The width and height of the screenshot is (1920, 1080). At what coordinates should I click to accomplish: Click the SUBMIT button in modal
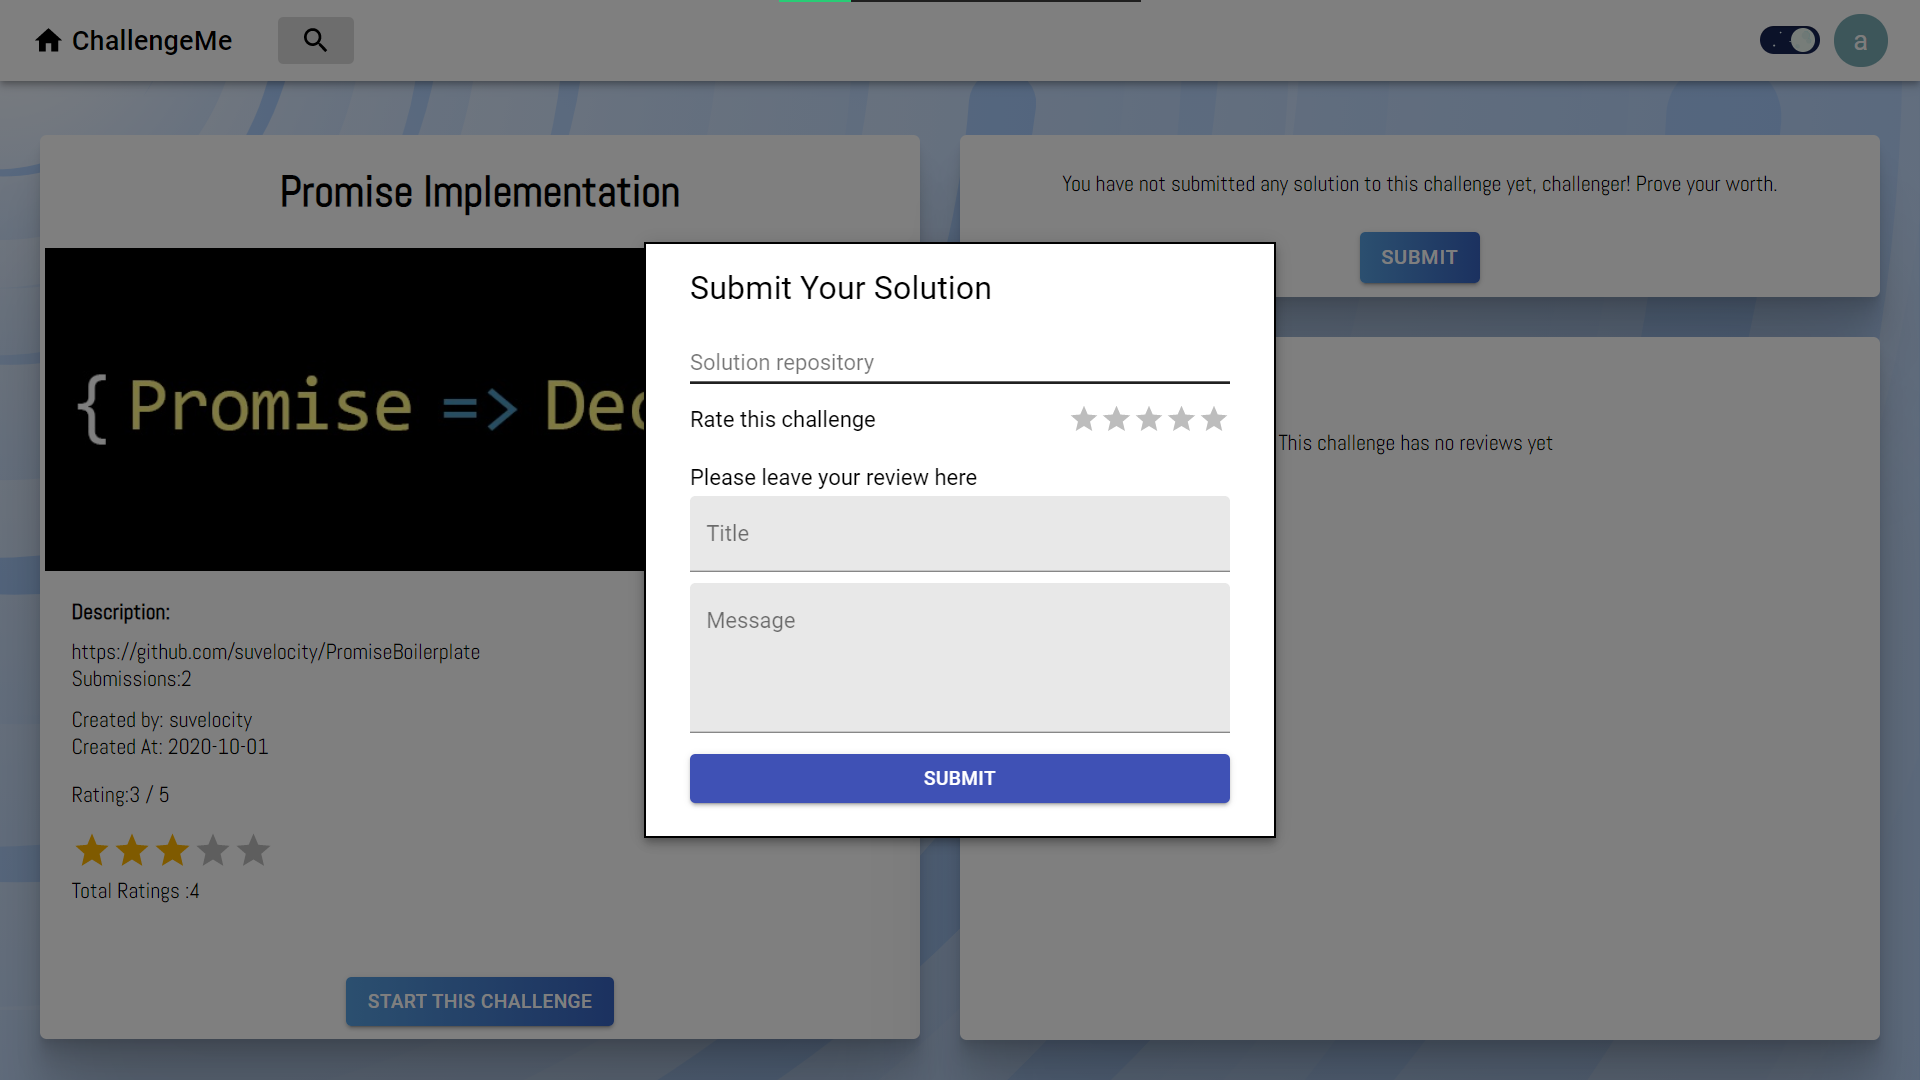pos(960,778)
